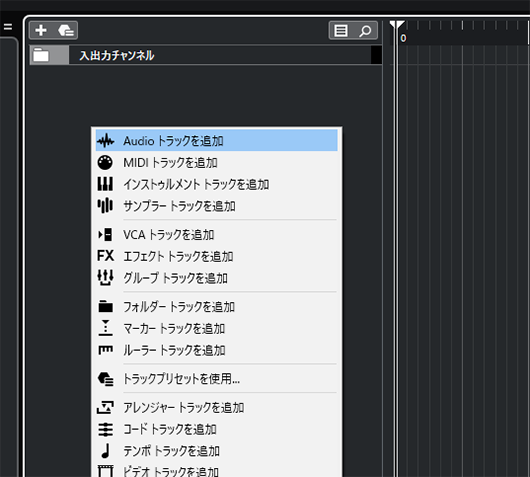530x477 pixels.
Task: Choose インストゥルメント トラックを追加
Action: pyautogui.click(x=216, y=184)
